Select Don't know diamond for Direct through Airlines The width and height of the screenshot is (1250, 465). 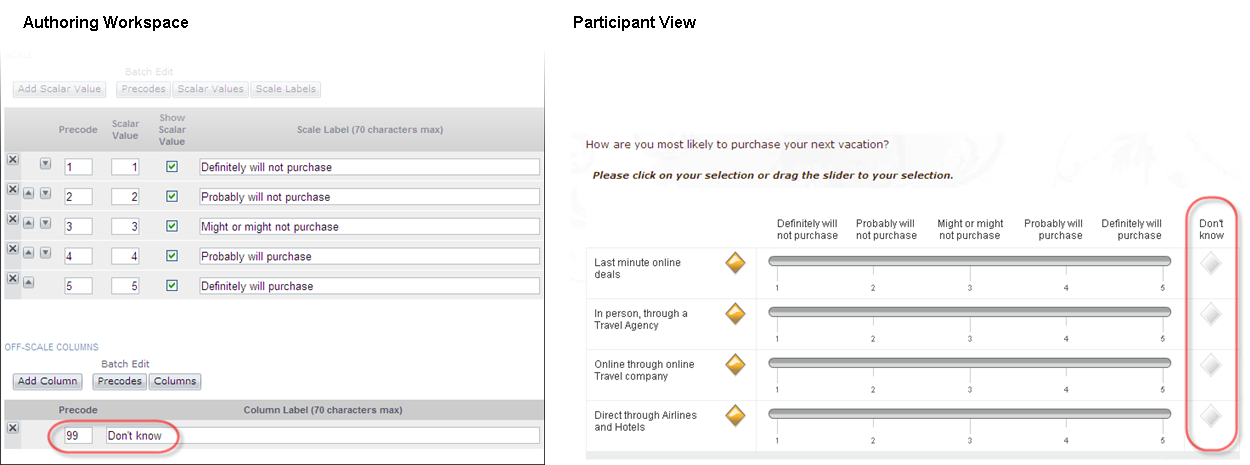[x=1211, y=416]
